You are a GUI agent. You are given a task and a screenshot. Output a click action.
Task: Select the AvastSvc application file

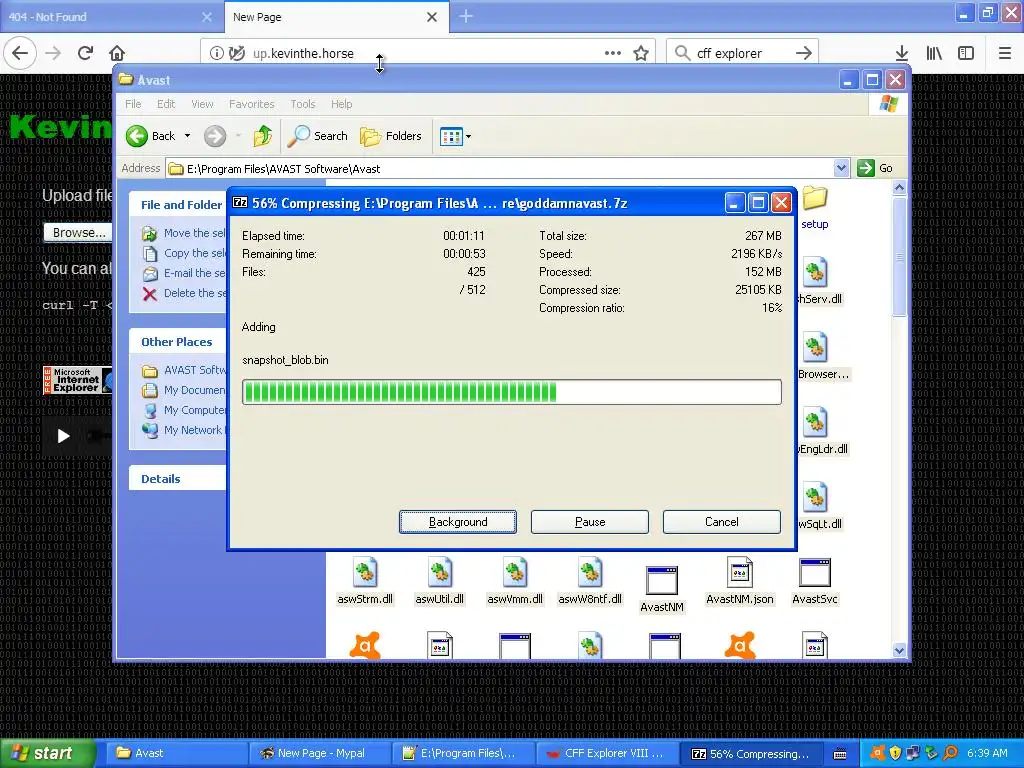[814, 581]
